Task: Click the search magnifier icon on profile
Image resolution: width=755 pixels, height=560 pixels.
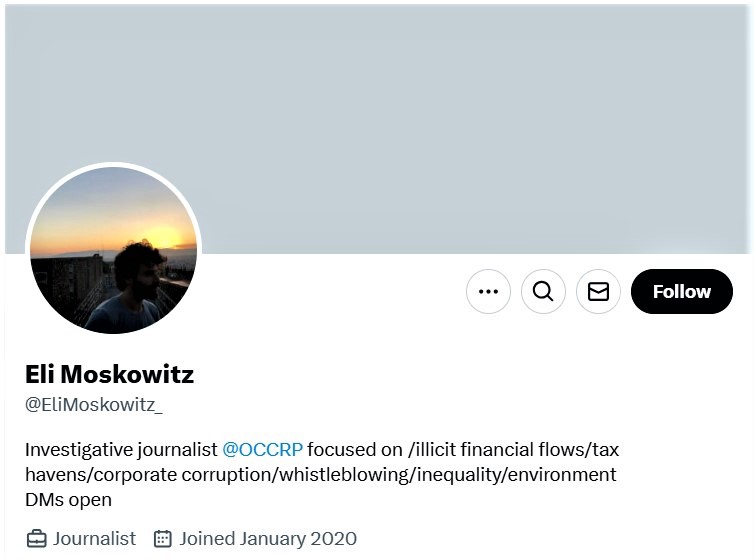Action: coord(543,292)
